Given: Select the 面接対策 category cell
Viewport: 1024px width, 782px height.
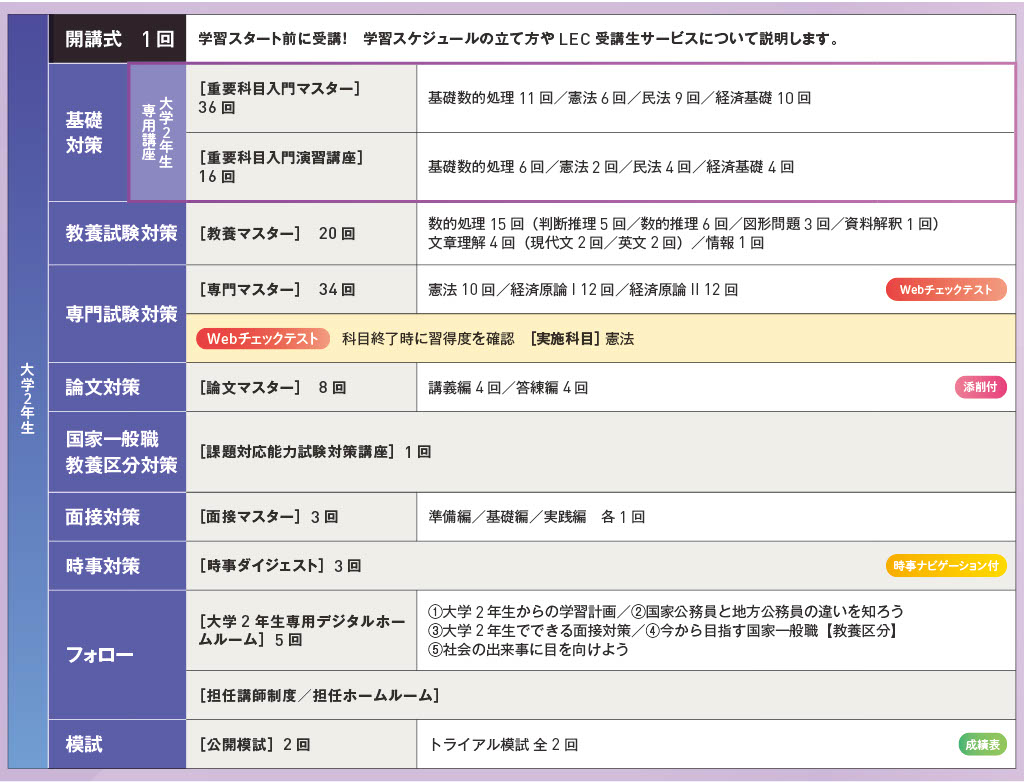Looking at the screenshot, I should (118, 517).
